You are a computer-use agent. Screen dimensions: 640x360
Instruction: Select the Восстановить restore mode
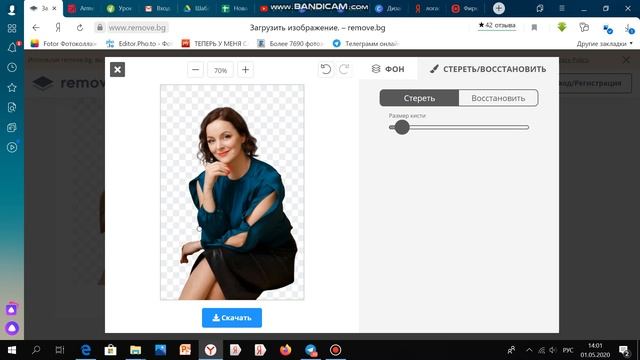(498, 98)
